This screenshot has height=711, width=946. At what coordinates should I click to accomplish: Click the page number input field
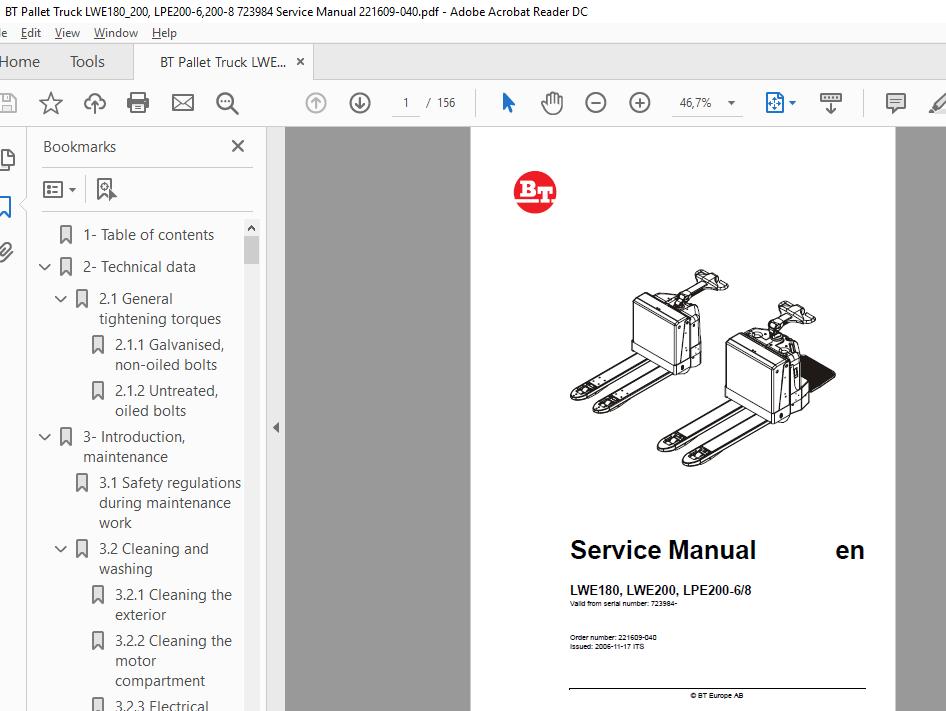coord(406,103)
